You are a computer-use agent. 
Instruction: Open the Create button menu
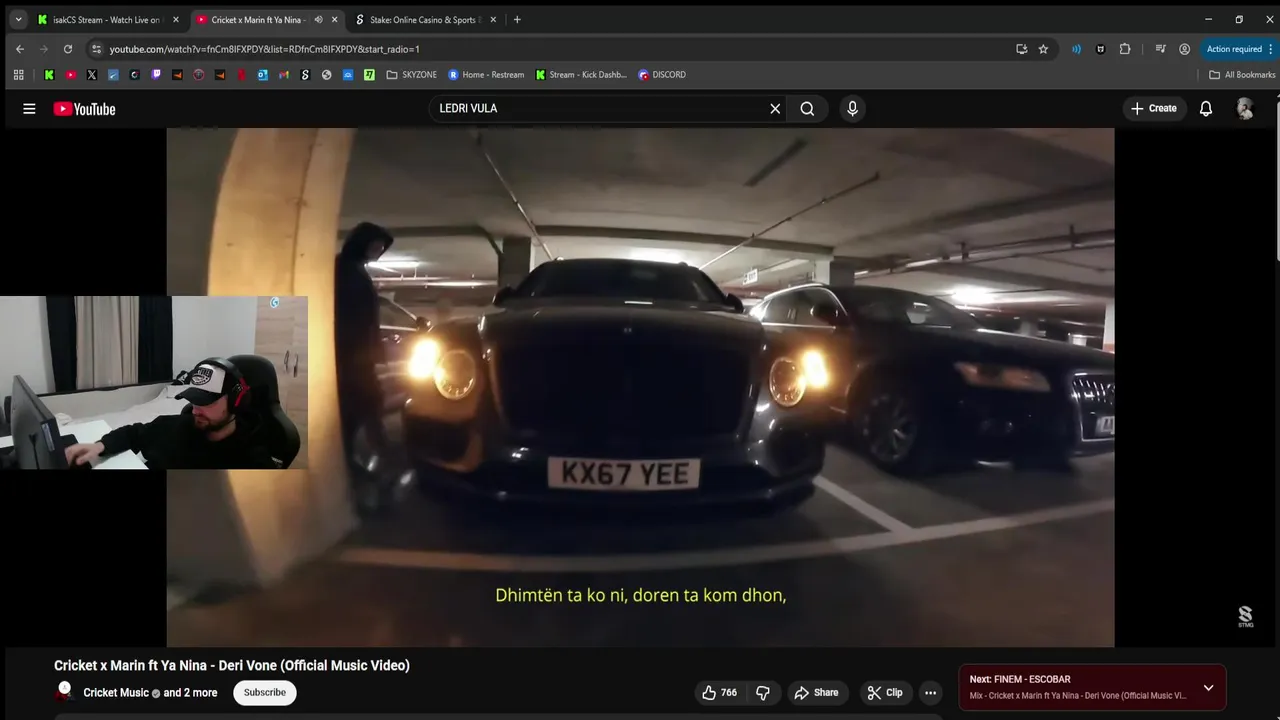point(1154,108)
